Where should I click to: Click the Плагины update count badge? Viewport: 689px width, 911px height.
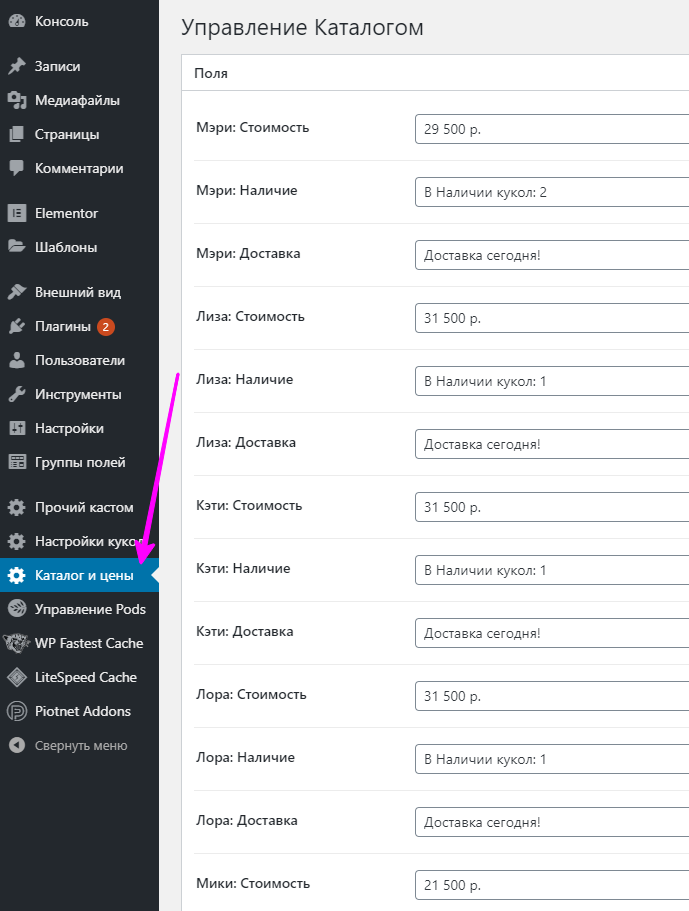coord(106,326)
